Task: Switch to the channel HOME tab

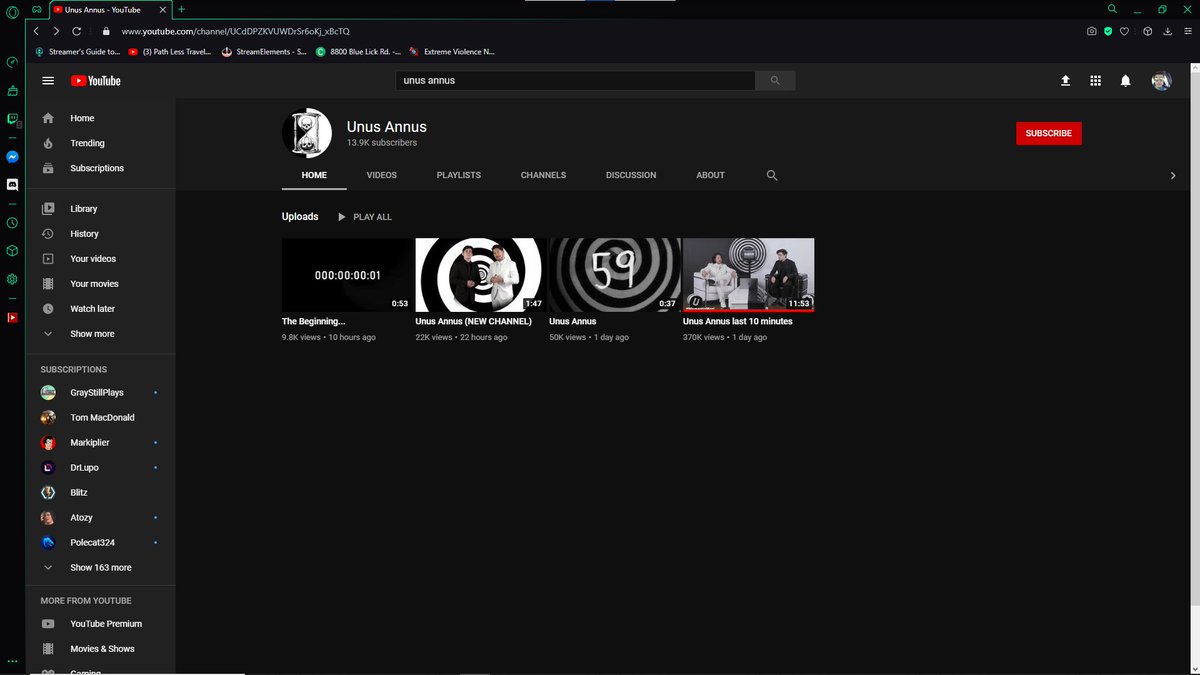Action: 314,175
